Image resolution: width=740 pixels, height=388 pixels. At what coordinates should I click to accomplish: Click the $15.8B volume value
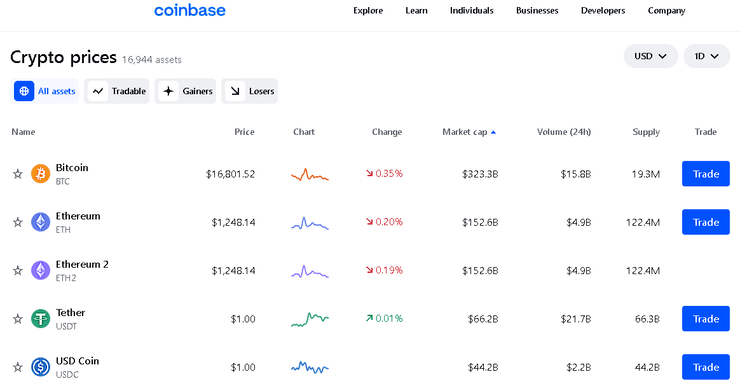tap(576, 174)
